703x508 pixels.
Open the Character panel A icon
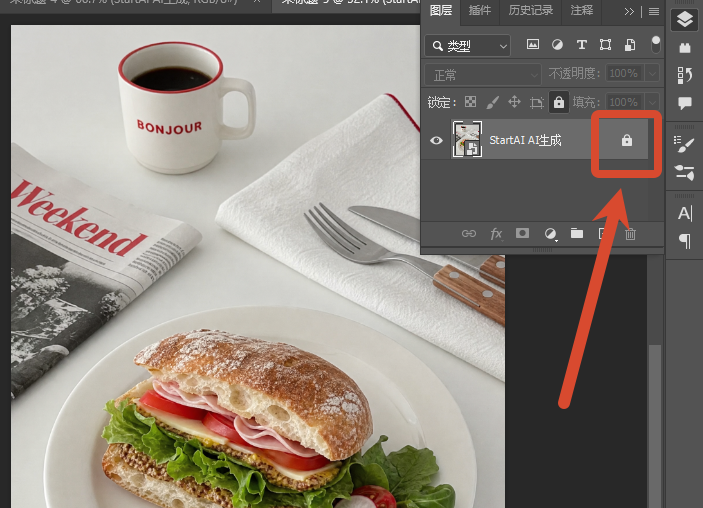point(685,213)
